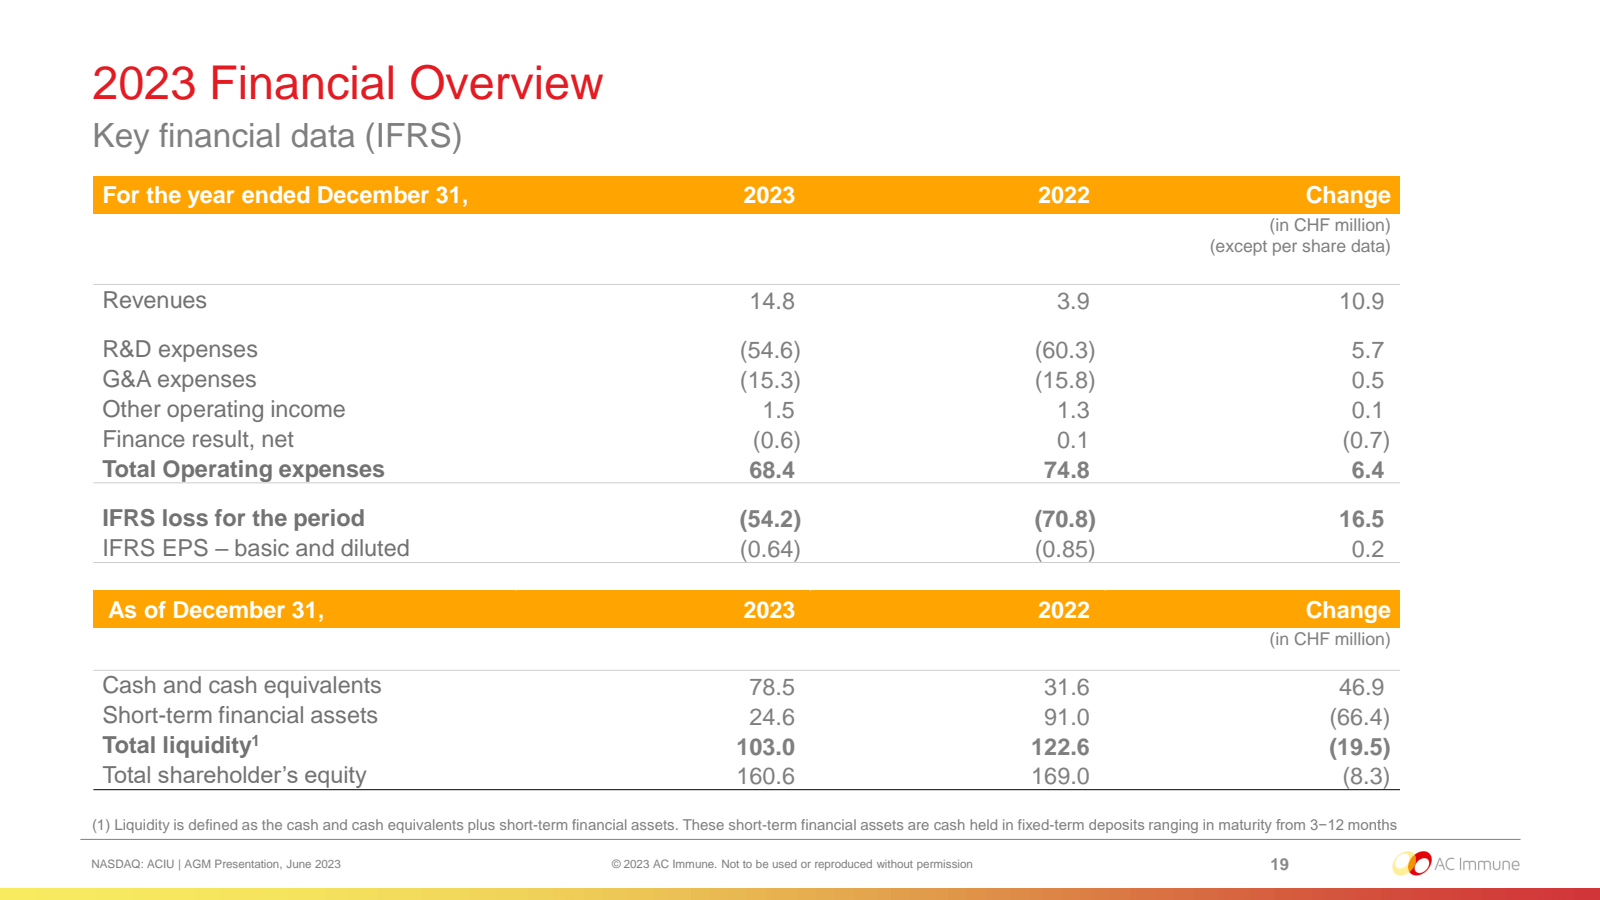
Task: Select 'IFRS loss for the period' label
Action: 233,519
